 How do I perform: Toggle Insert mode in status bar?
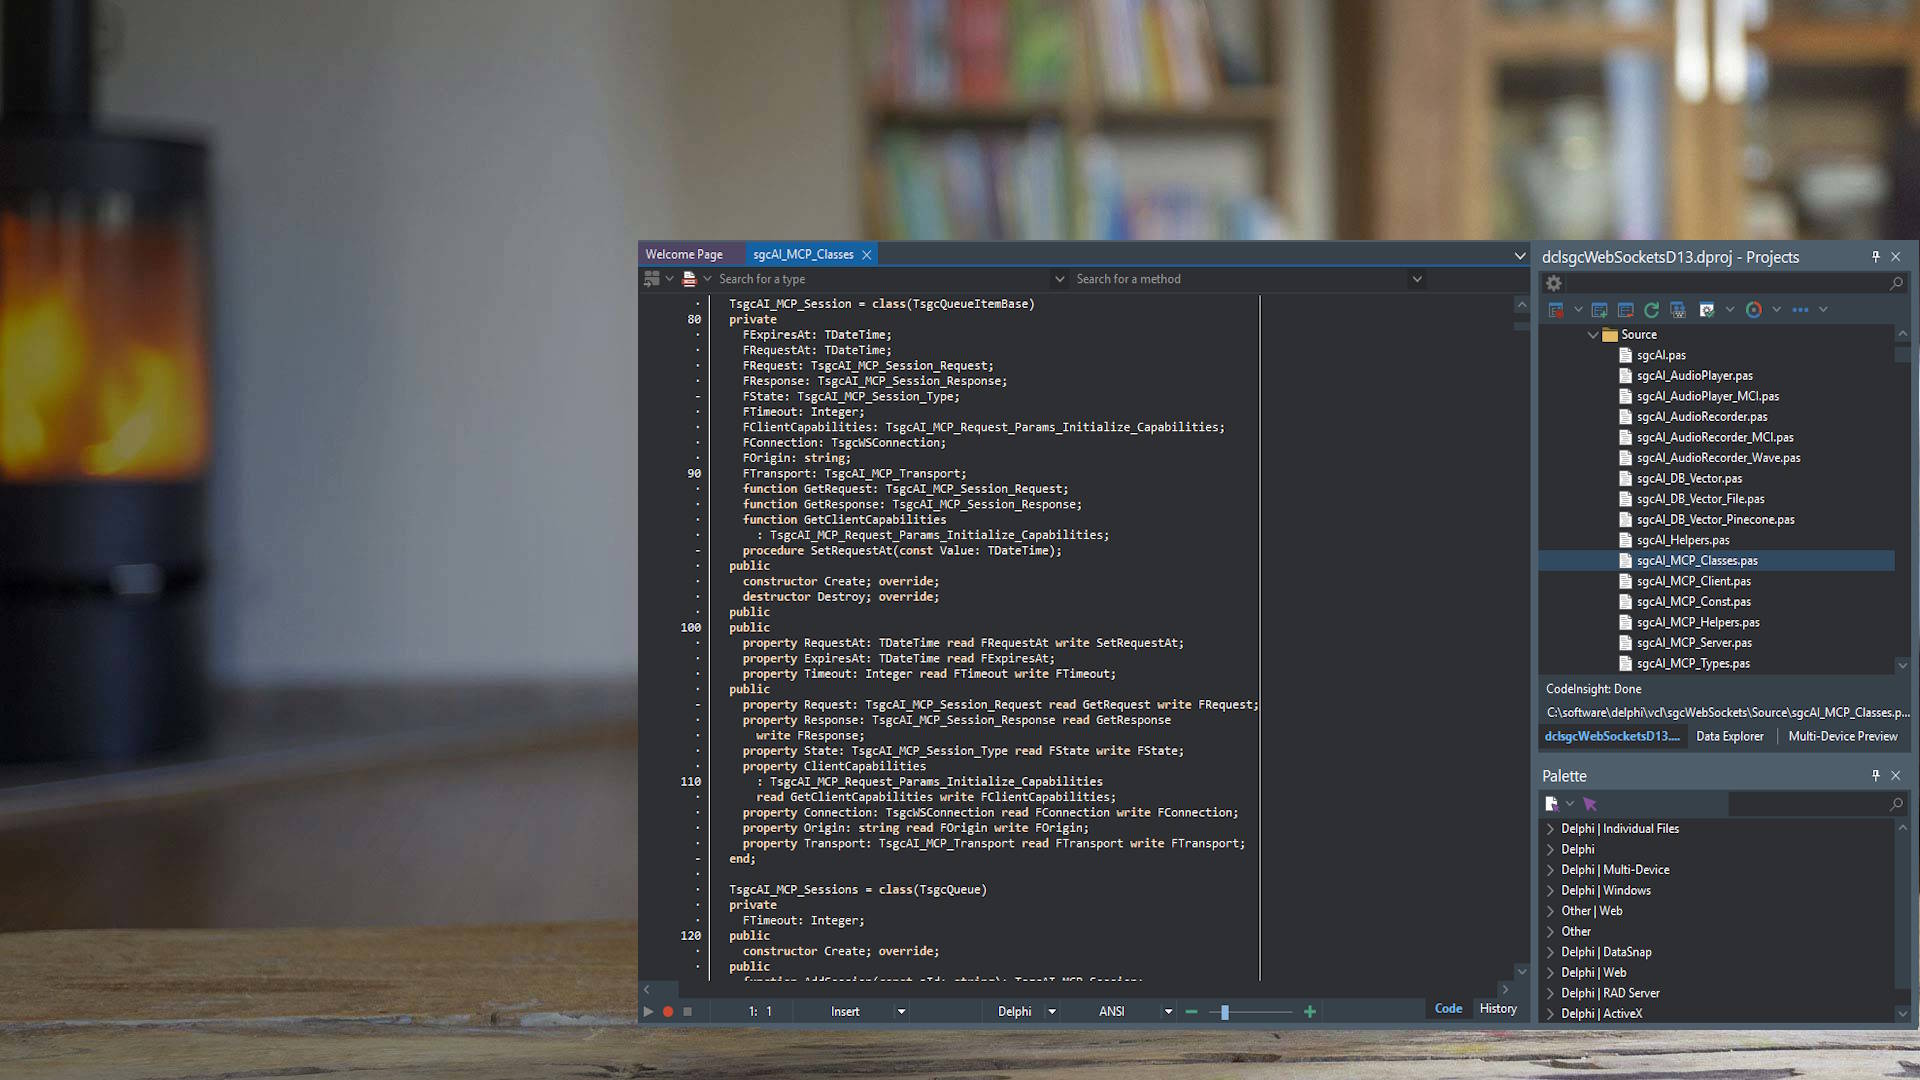tap(845, 1012)
